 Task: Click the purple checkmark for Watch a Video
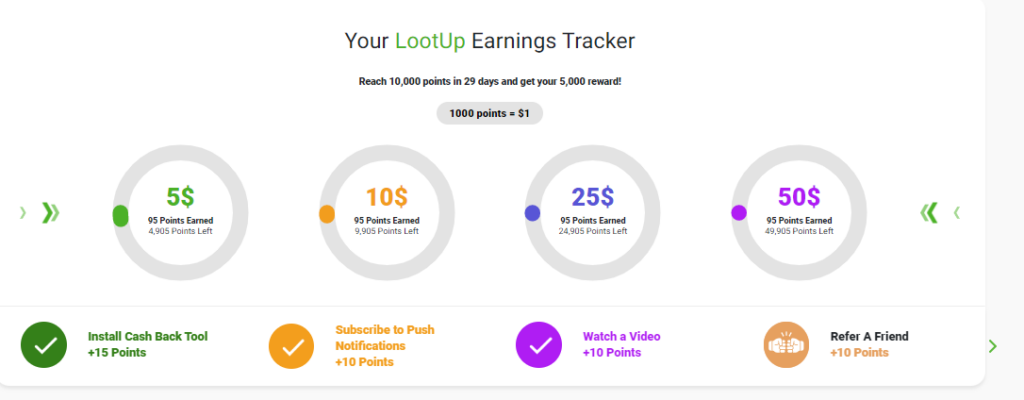(539, 344)
